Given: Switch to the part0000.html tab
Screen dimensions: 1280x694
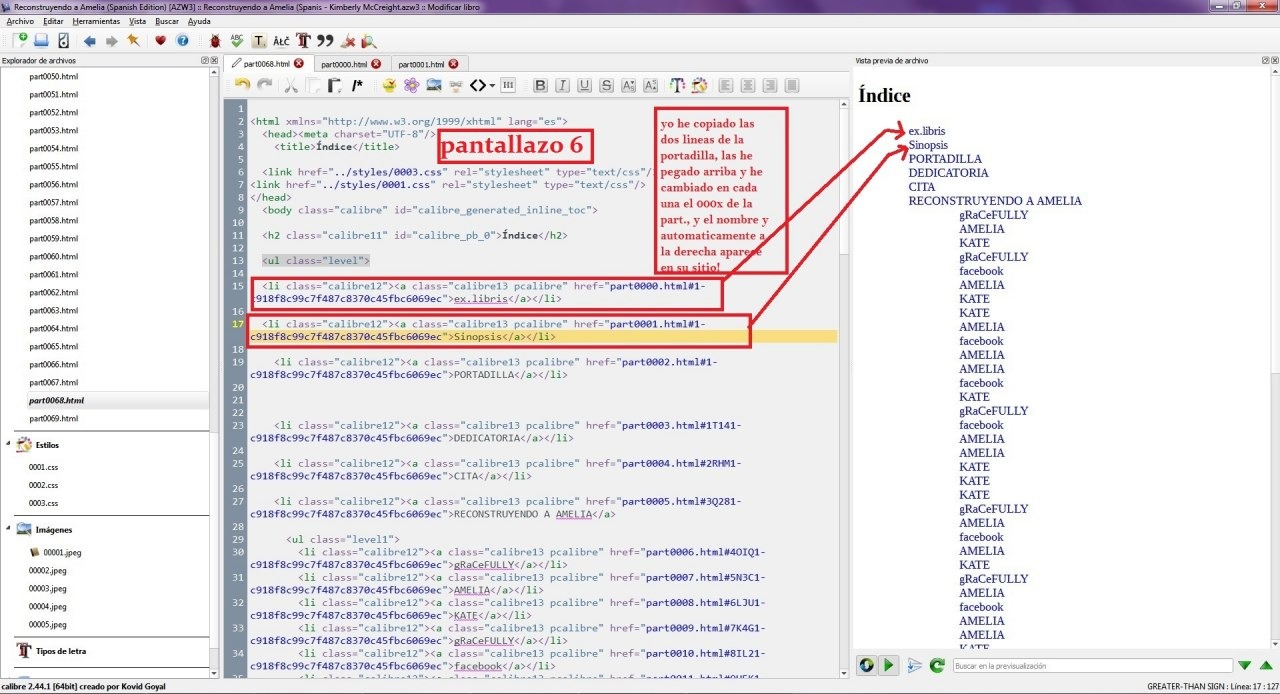Looking at the screenshot, I should (x=343, y=63).
